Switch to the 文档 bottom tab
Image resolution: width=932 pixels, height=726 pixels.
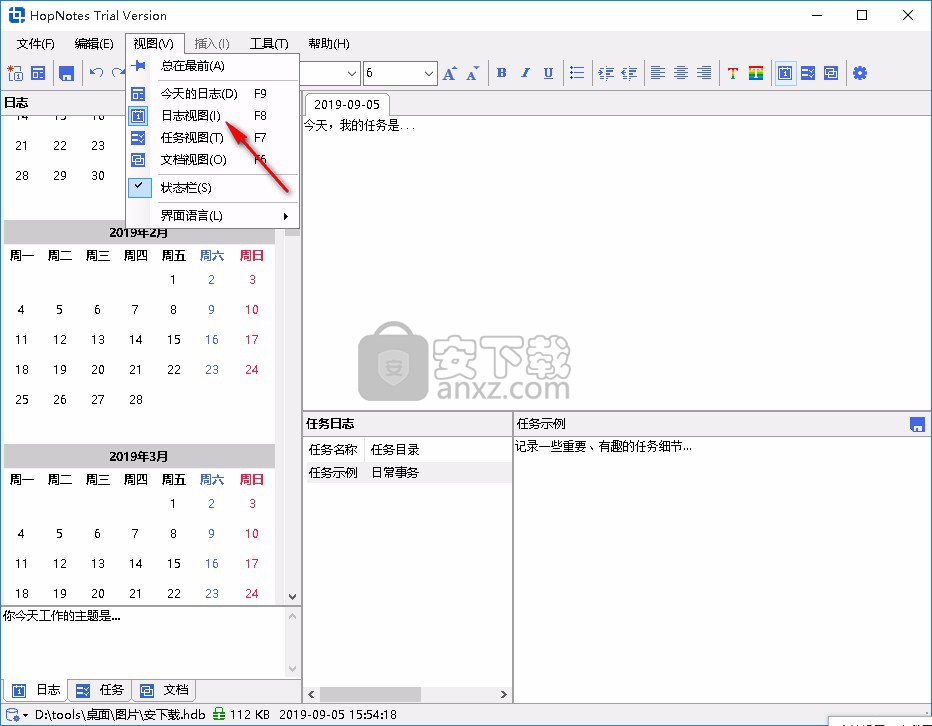(x=164, y=690)
